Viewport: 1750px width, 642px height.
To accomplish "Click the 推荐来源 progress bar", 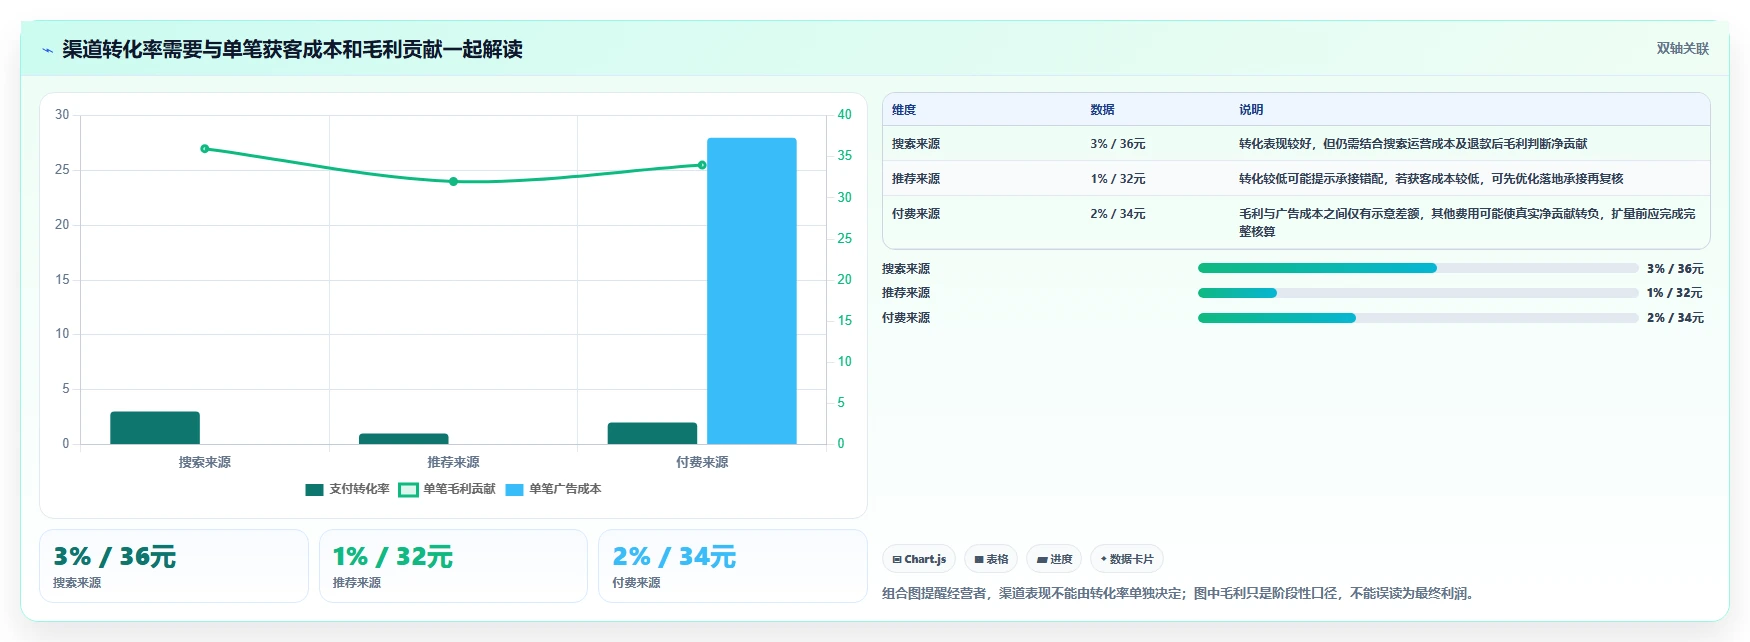I will (x=1418, y=293).
